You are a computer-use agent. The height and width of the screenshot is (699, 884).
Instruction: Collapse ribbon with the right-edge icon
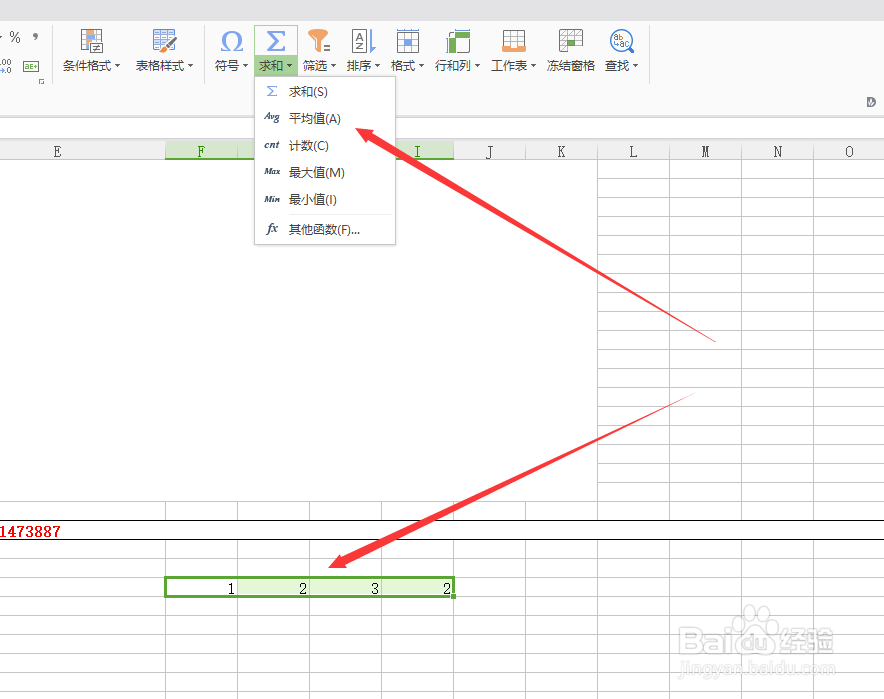click(871, 102)
